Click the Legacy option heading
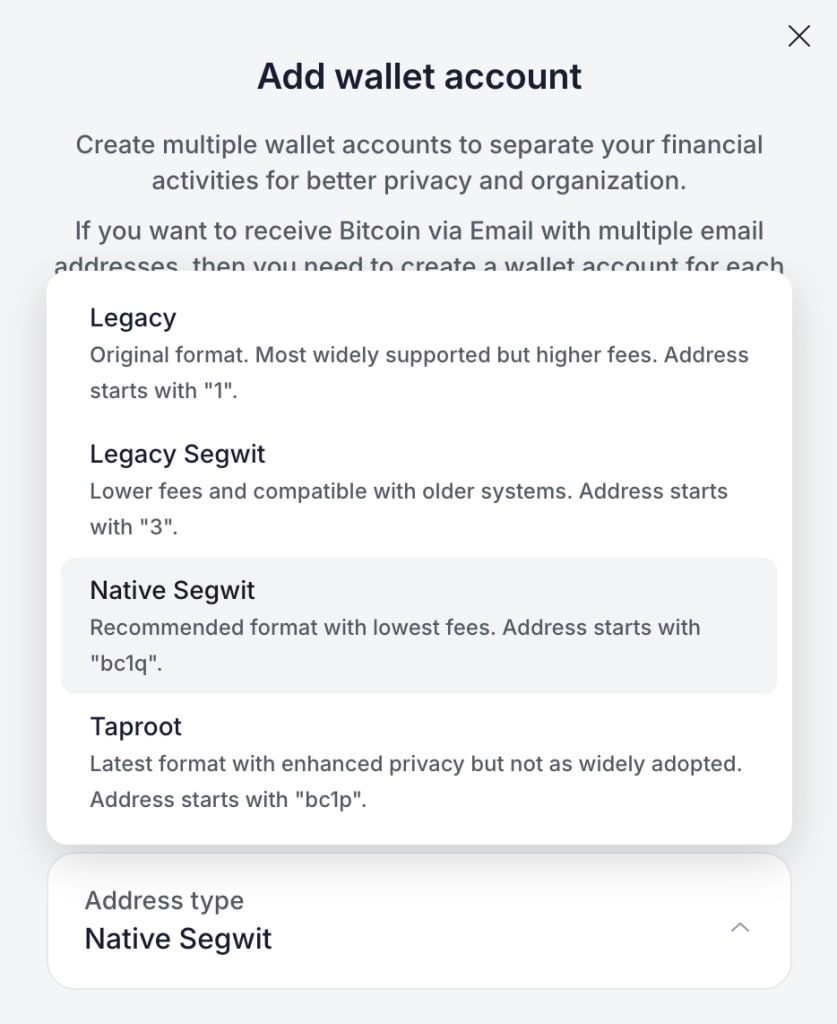Screen dimensions: 837x1024 point(132,318)
